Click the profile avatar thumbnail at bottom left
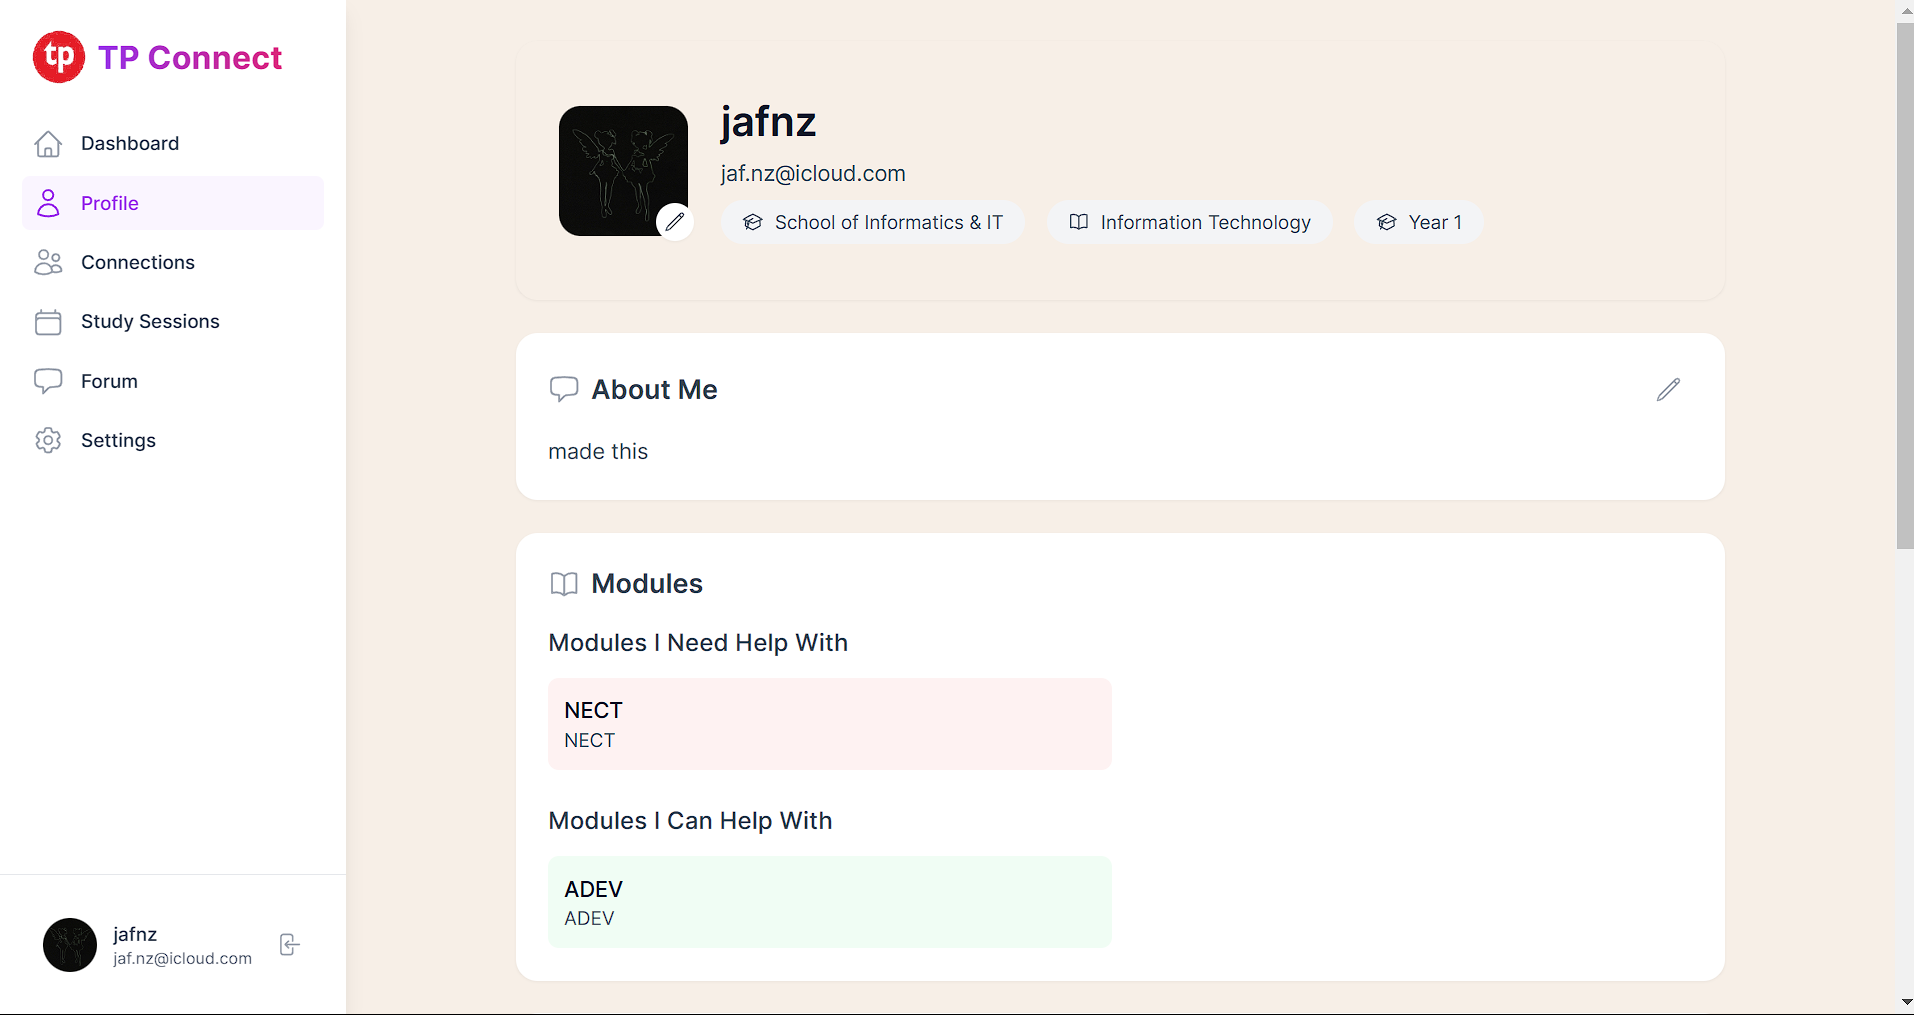The width and height of the screenshot is (1914, 1015). coord(69,944)
